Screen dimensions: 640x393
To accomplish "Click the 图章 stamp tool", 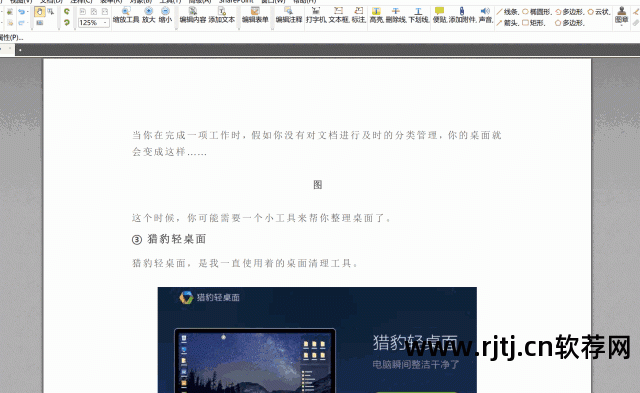I will click(622, 14).
